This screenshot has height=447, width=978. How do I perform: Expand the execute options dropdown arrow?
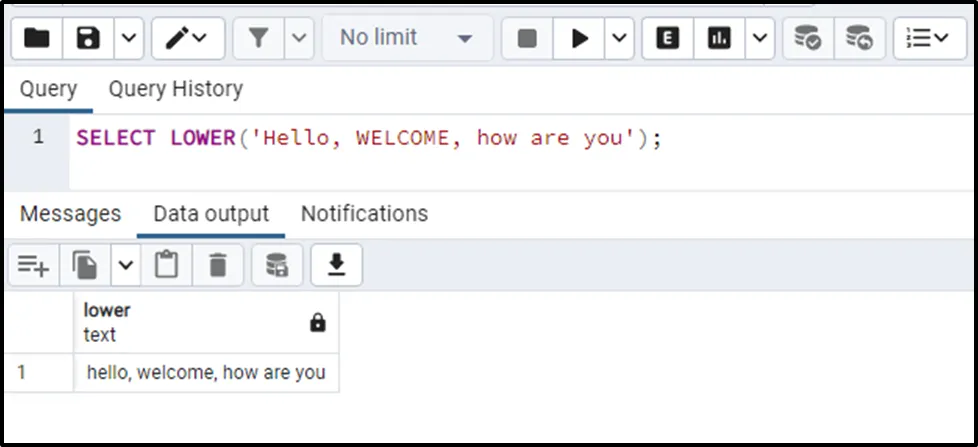619,39
